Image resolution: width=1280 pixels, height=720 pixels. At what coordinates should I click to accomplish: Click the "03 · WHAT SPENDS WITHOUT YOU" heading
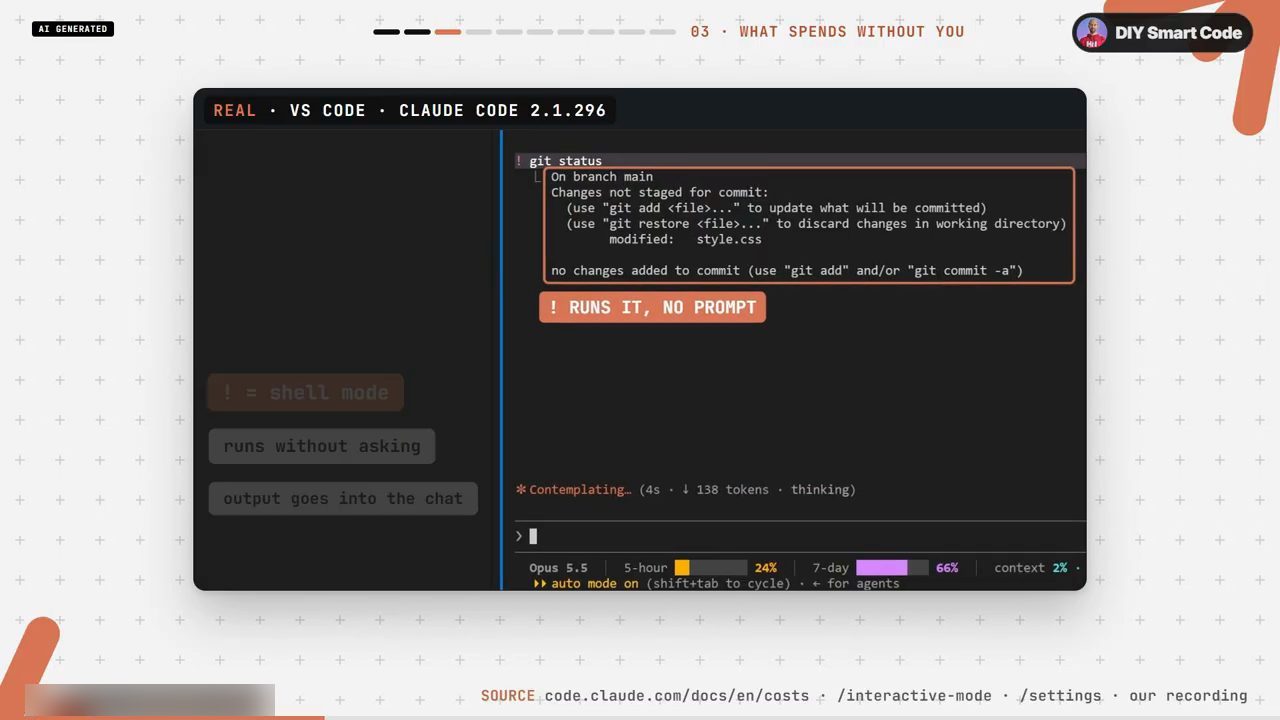827,32
